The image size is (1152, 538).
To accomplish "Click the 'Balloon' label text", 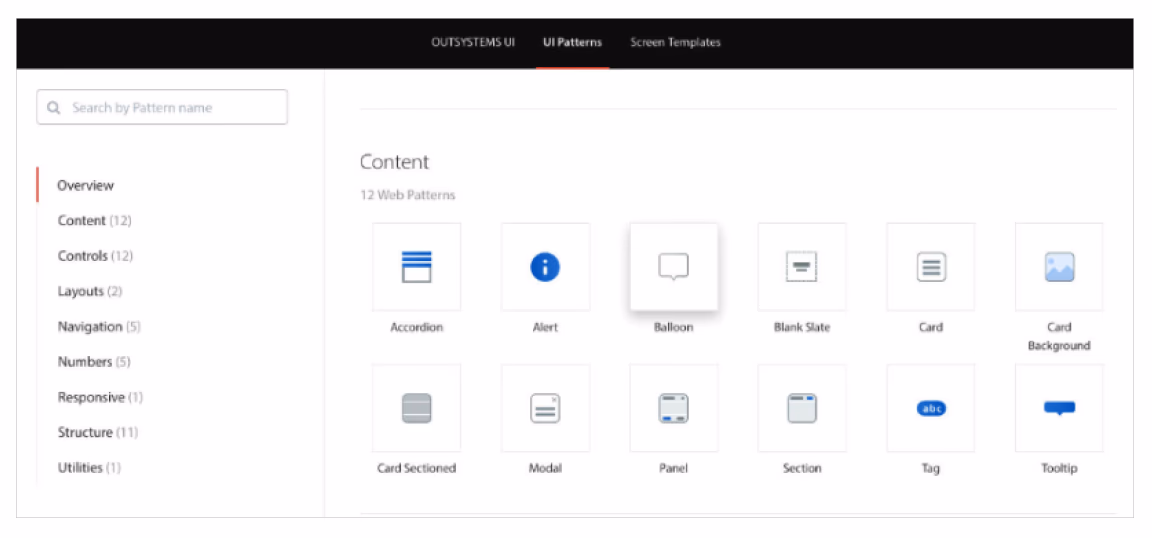I will click(x=674, y=327).
